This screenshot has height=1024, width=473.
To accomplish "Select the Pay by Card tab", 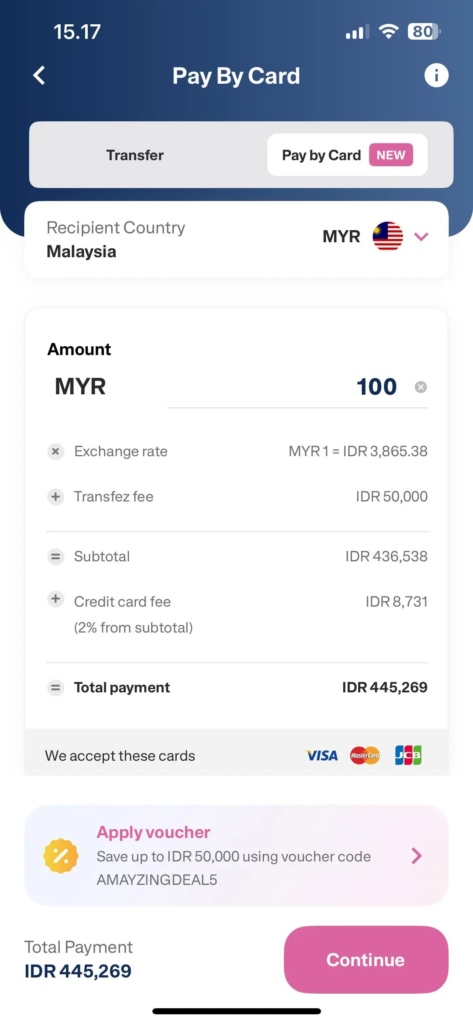I will coord(347,155).
